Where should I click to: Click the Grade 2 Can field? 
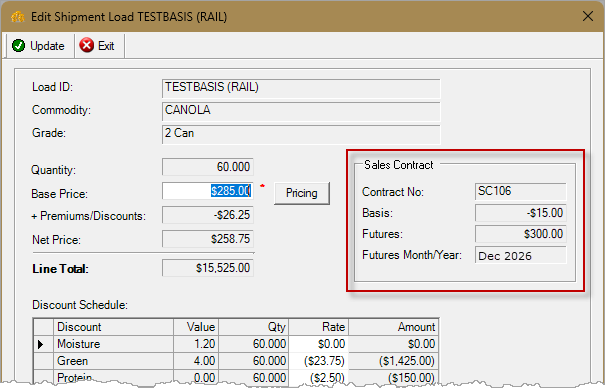[x=301, y=134]
